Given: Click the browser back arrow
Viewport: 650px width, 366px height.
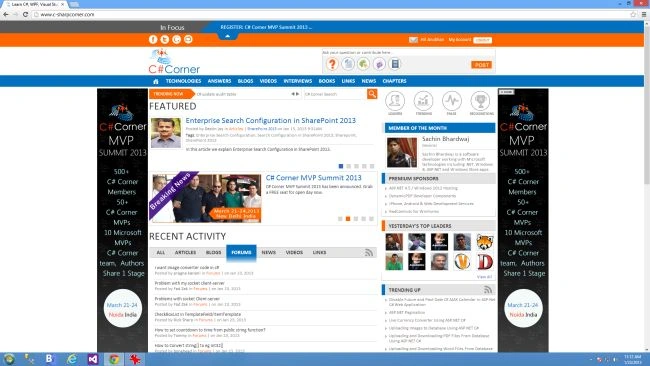Looking at the screenshot, I should tap(6, 15).
